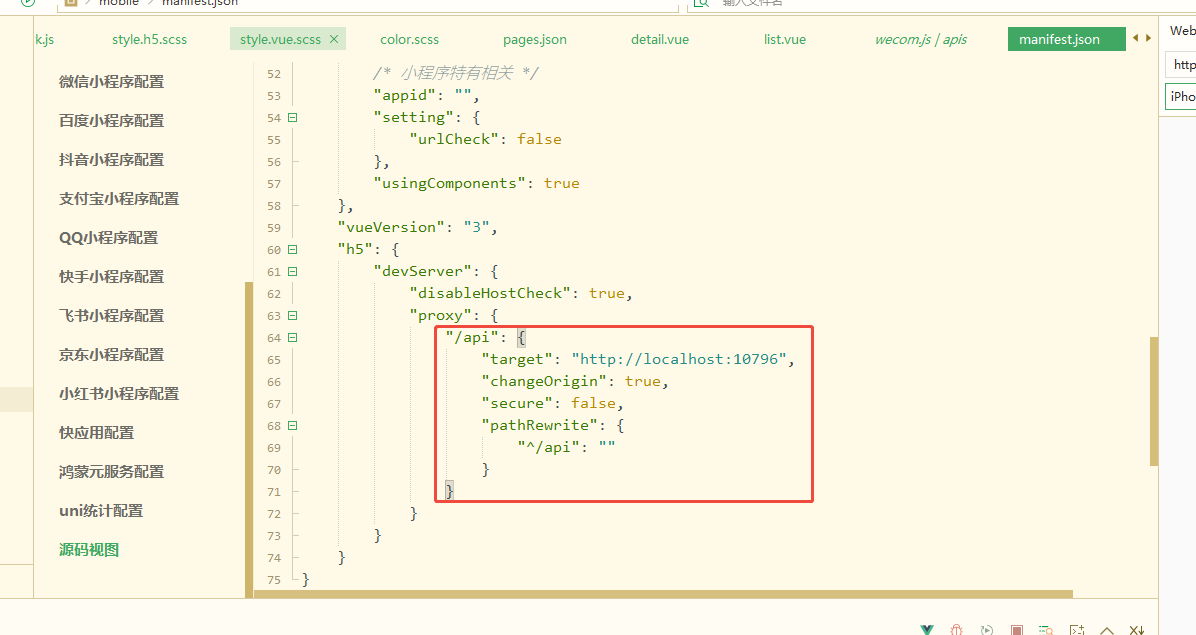This screenshot has width=1196, height=635.
Task: Open the log search filter icon
Action: [x=1047, y=630]
